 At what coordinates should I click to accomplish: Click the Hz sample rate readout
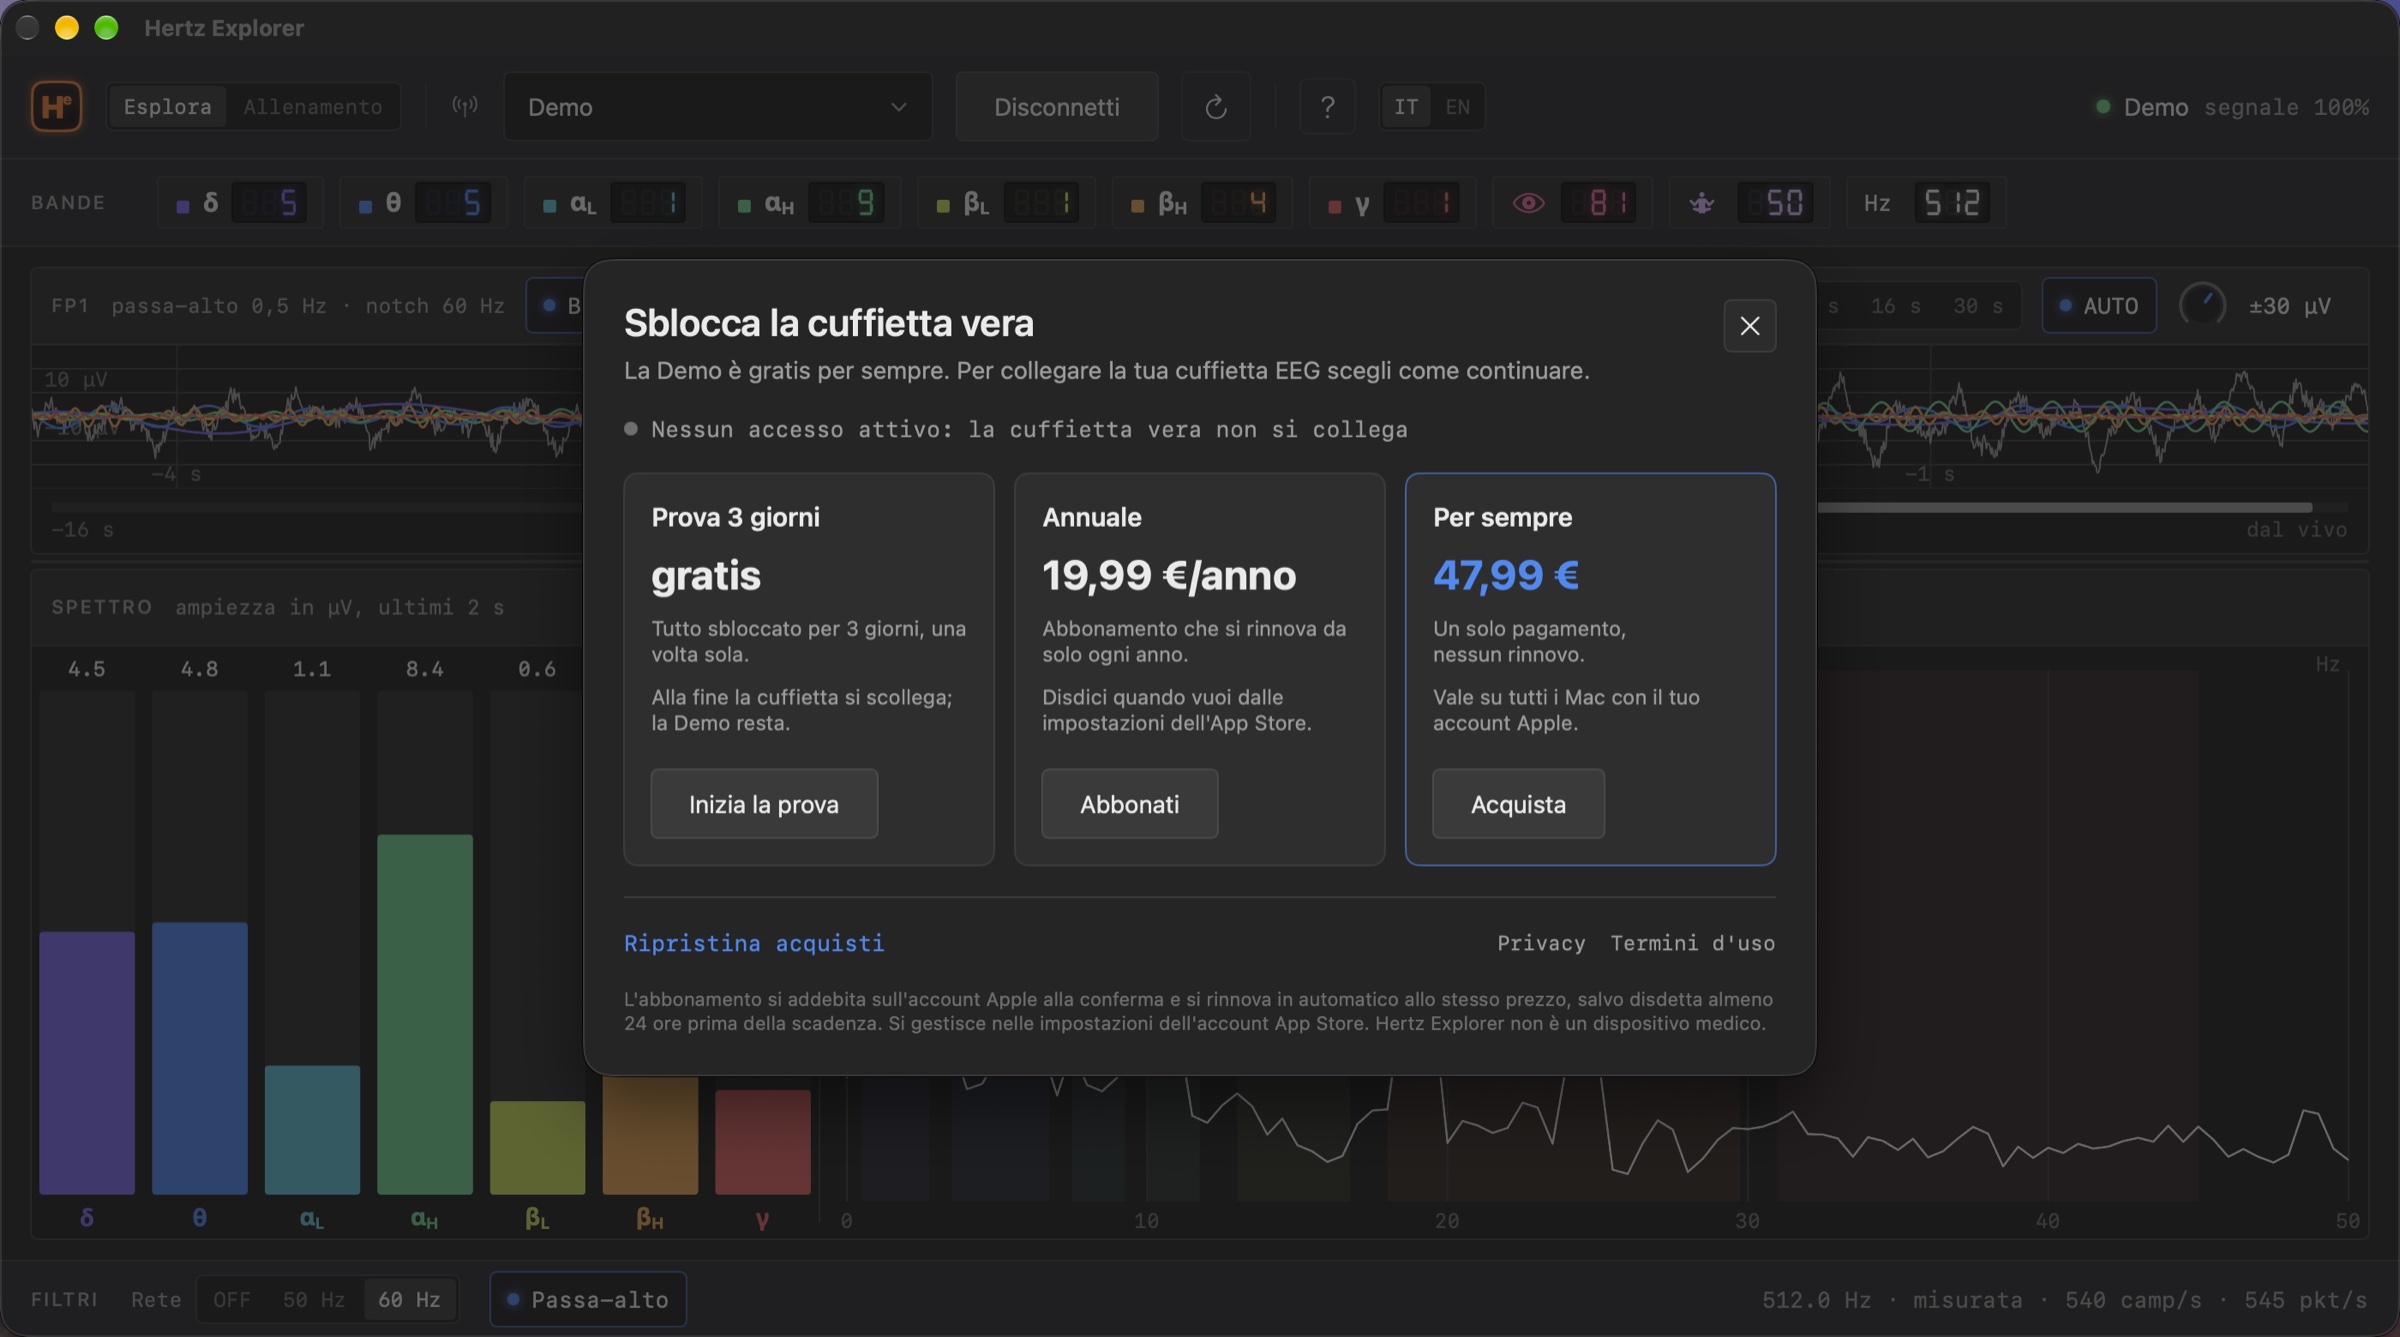pyautogui.click(x=1926, y=203)
